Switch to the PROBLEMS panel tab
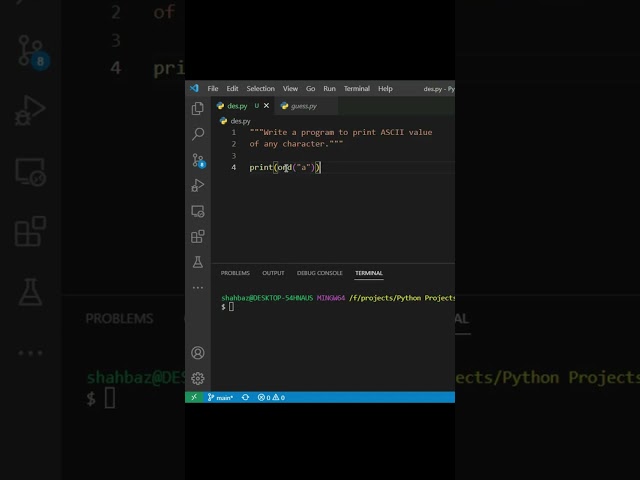This screenshot has height=480, width=640. pos(235,273)
